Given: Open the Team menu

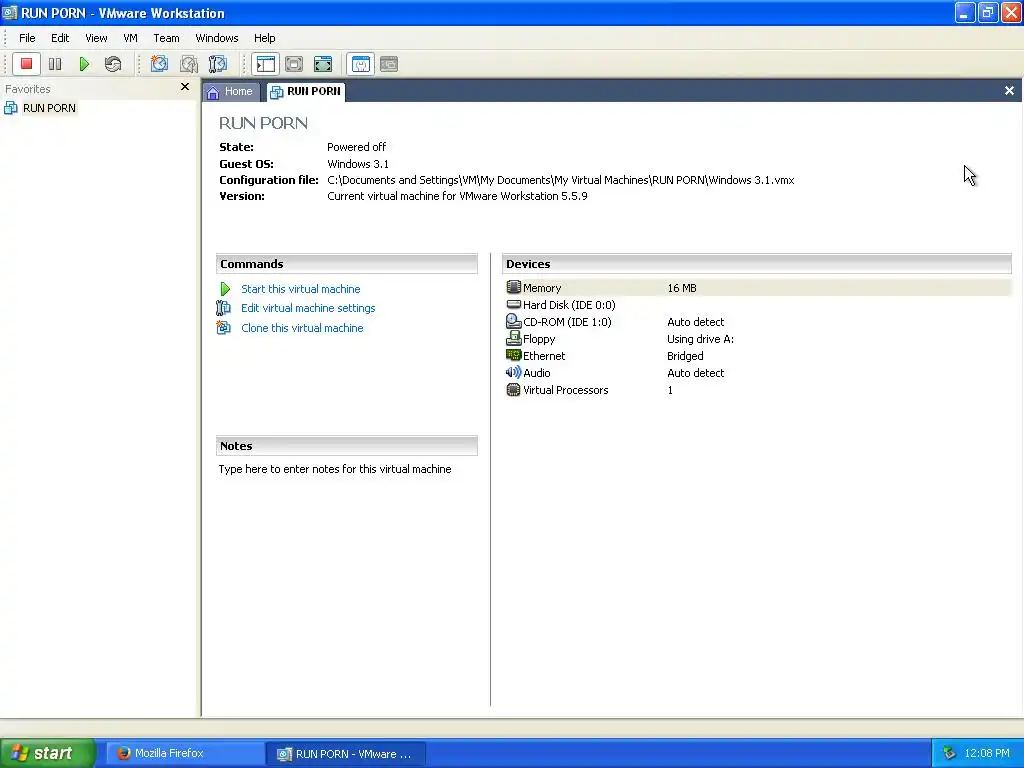Looking at the screenshot, I should tap(166, 38).
